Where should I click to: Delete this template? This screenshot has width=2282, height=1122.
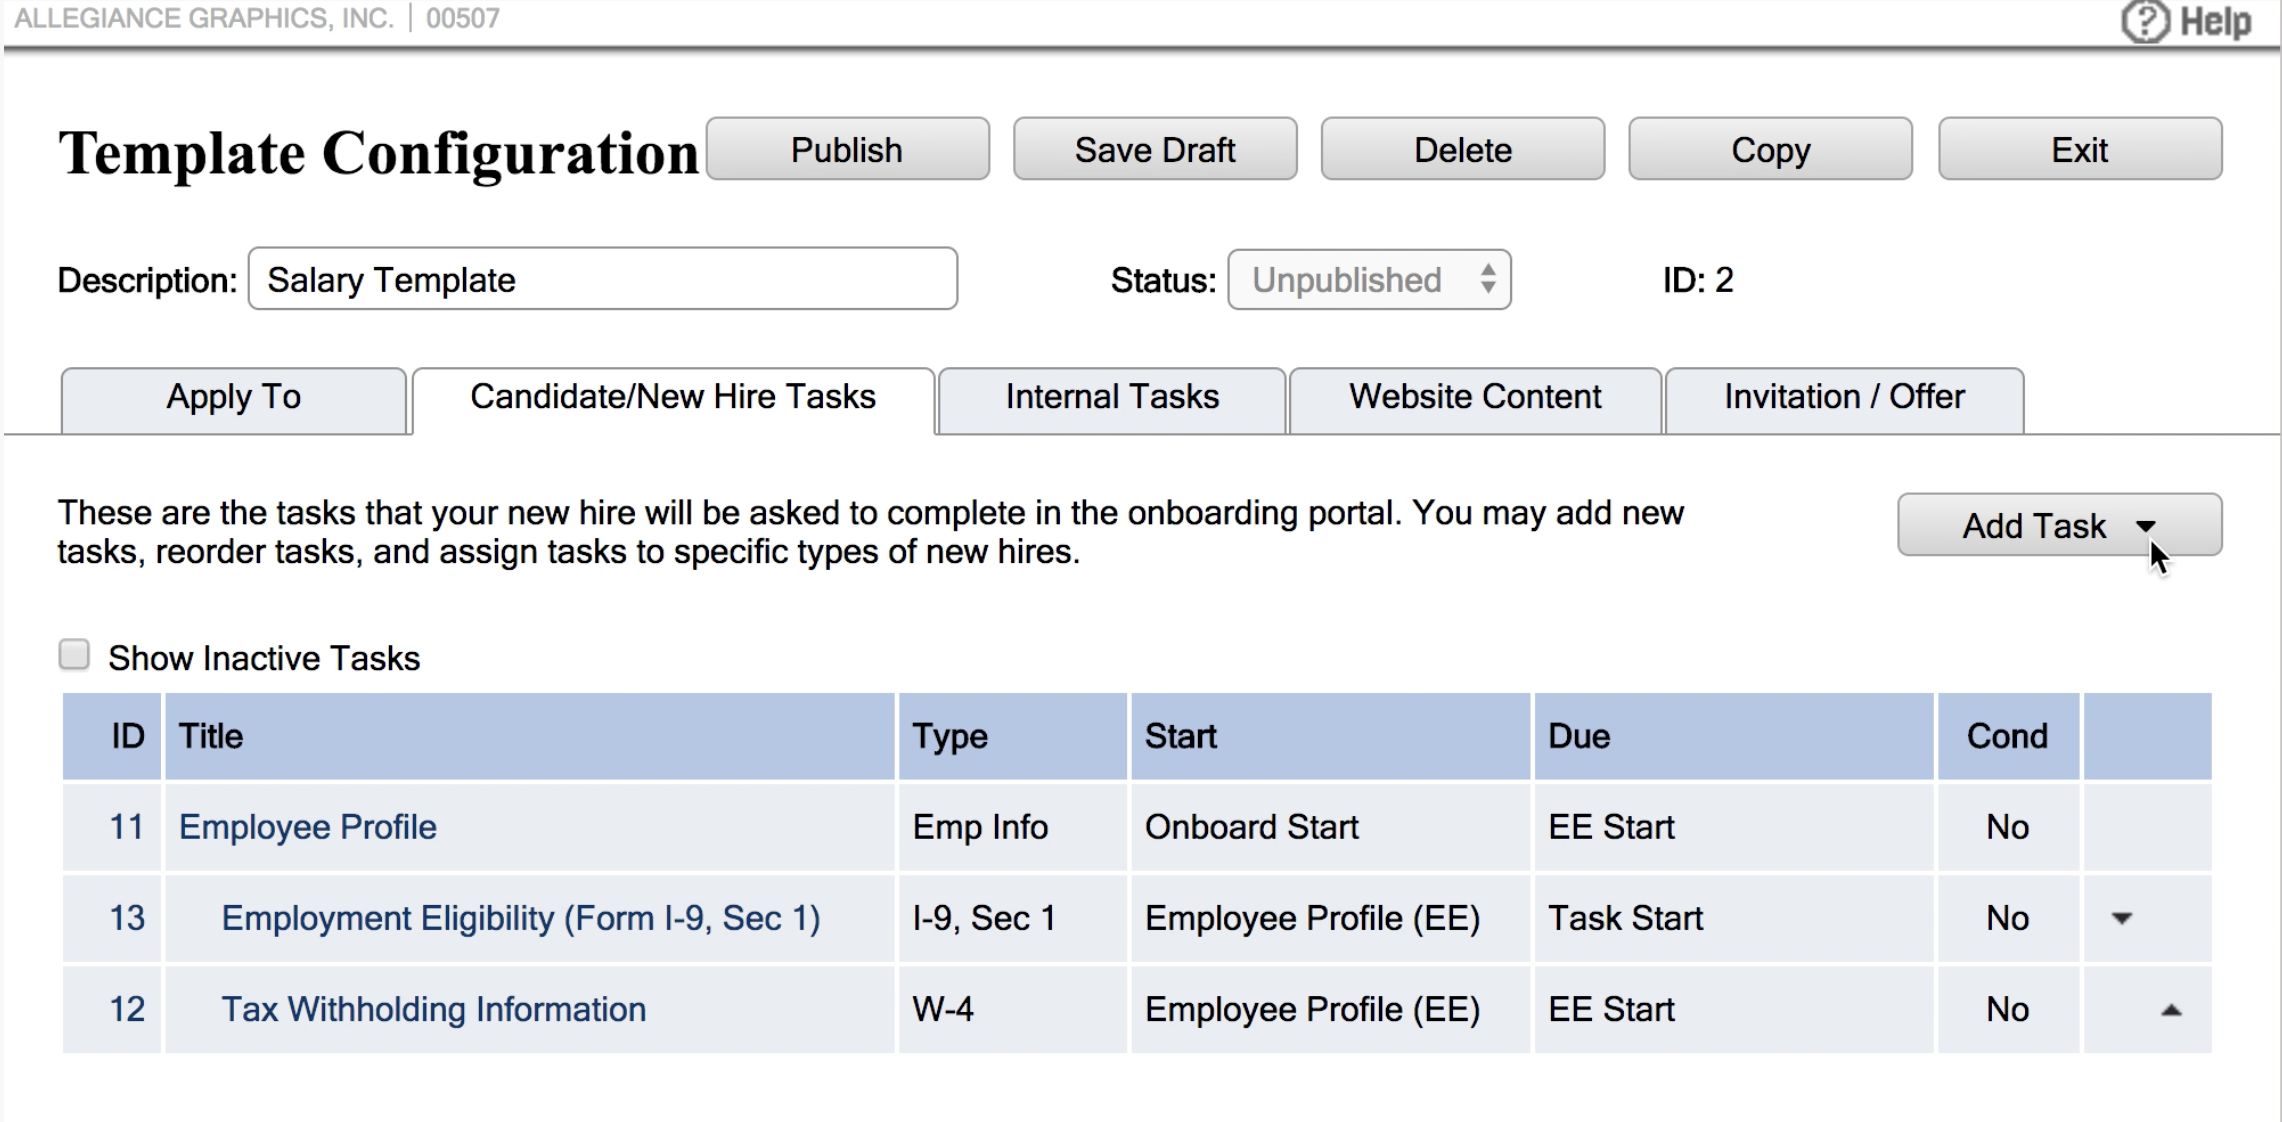coord(1462,149)
